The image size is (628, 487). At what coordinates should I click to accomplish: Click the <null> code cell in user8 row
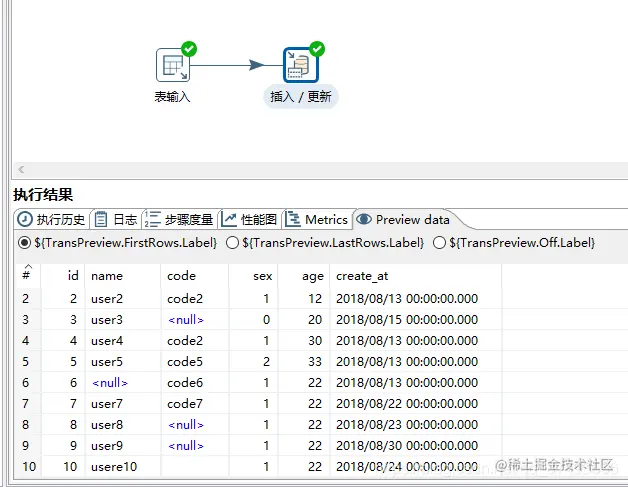pos(195,425)
